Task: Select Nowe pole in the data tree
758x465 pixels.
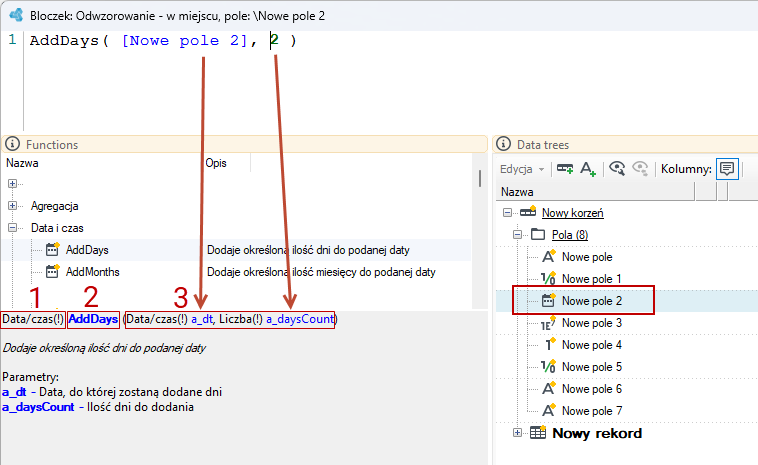Action: (x=587, y=257)
